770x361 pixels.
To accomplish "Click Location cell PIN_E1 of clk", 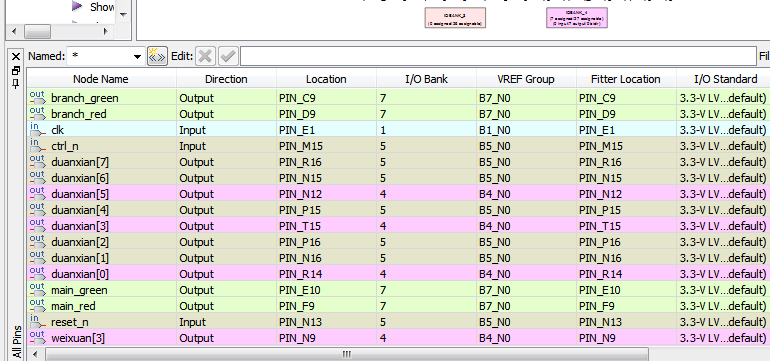I will [326, 130].
